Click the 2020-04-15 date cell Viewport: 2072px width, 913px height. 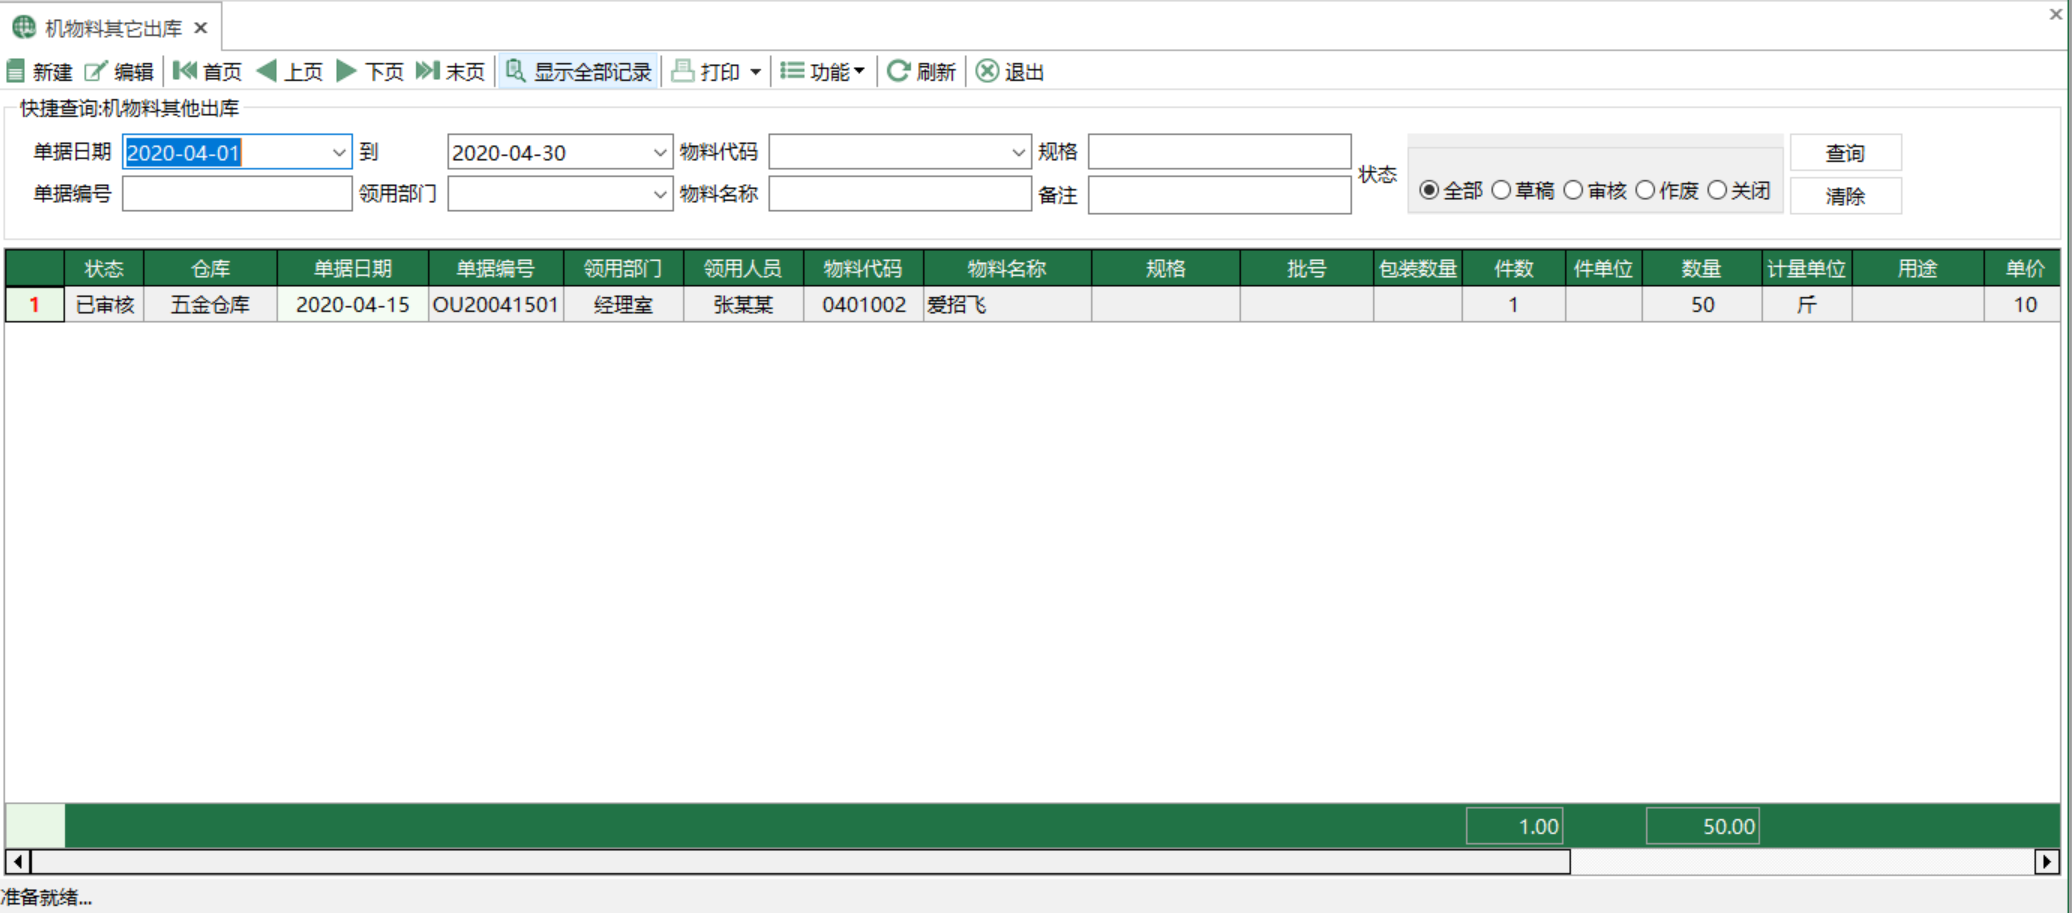(x=353, y=305)
